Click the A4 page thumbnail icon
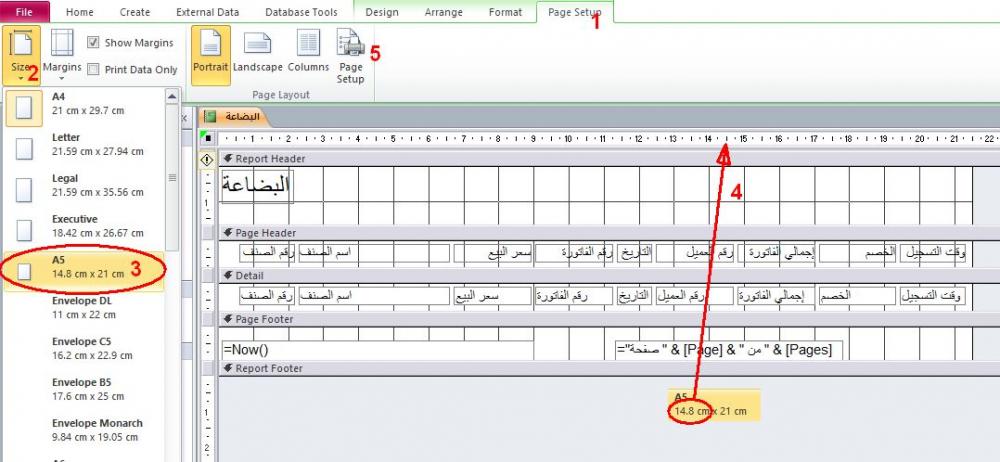1000x462 pixels. (24, 108)
